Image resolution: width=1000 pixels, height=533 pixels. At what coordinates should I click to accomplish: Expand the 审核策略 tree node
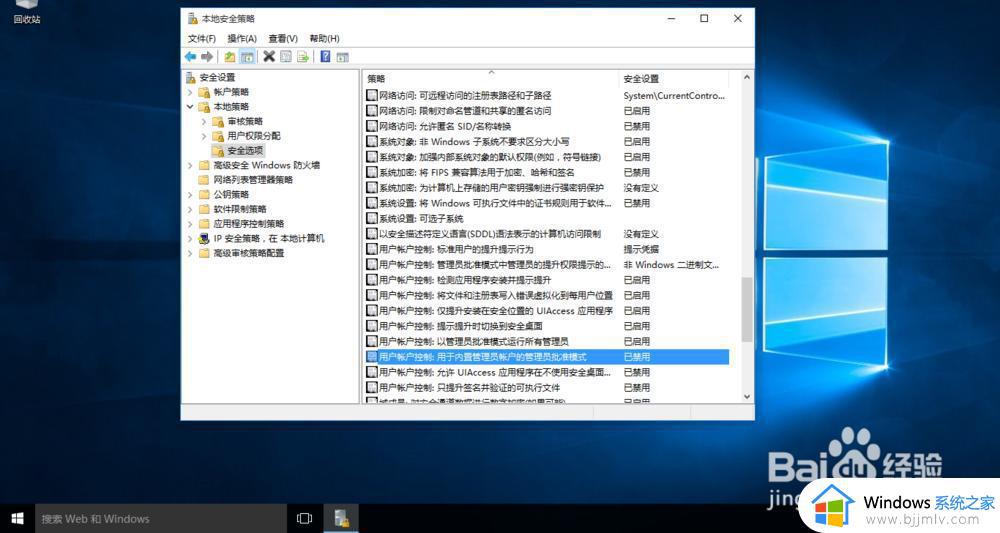point(203,121)
